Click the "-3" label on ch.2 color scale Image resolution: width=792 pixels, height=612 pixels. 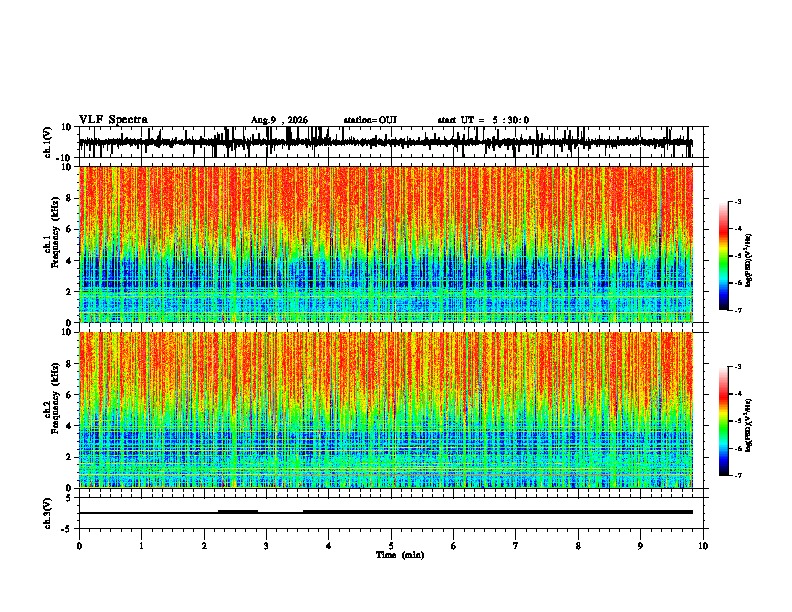(x=738, y=367)
